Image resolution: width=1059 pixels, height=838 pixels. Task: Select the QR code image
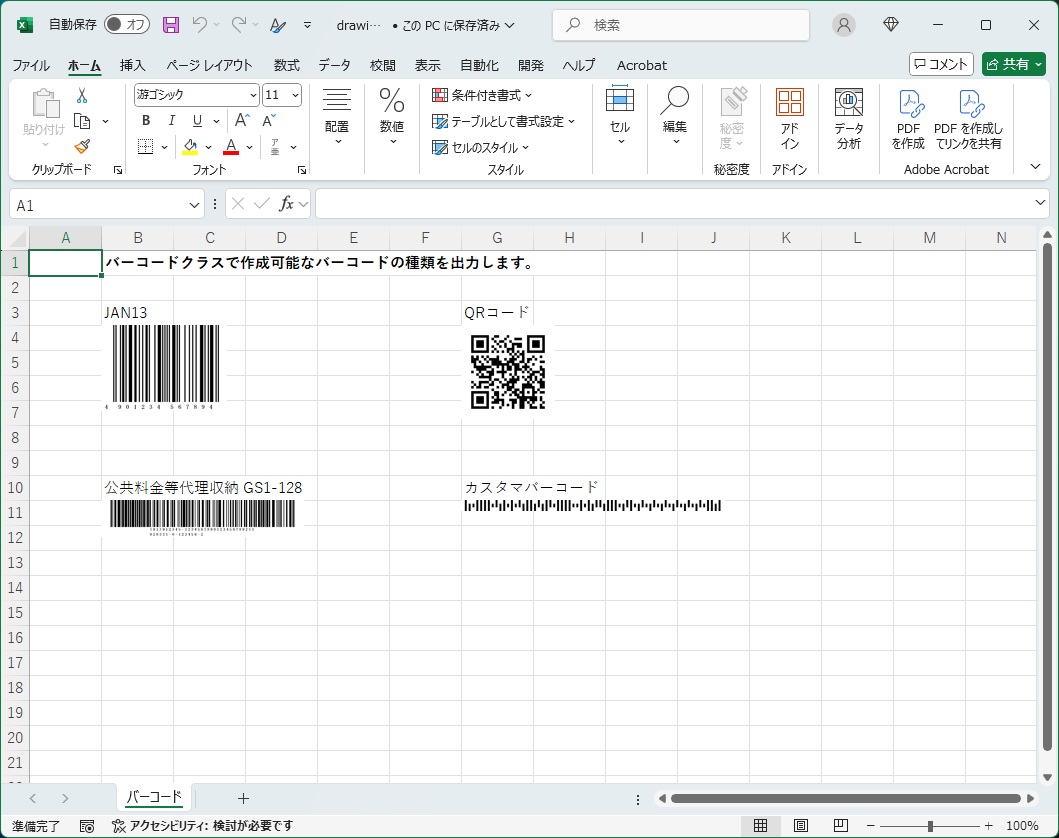tap(508, 372)
